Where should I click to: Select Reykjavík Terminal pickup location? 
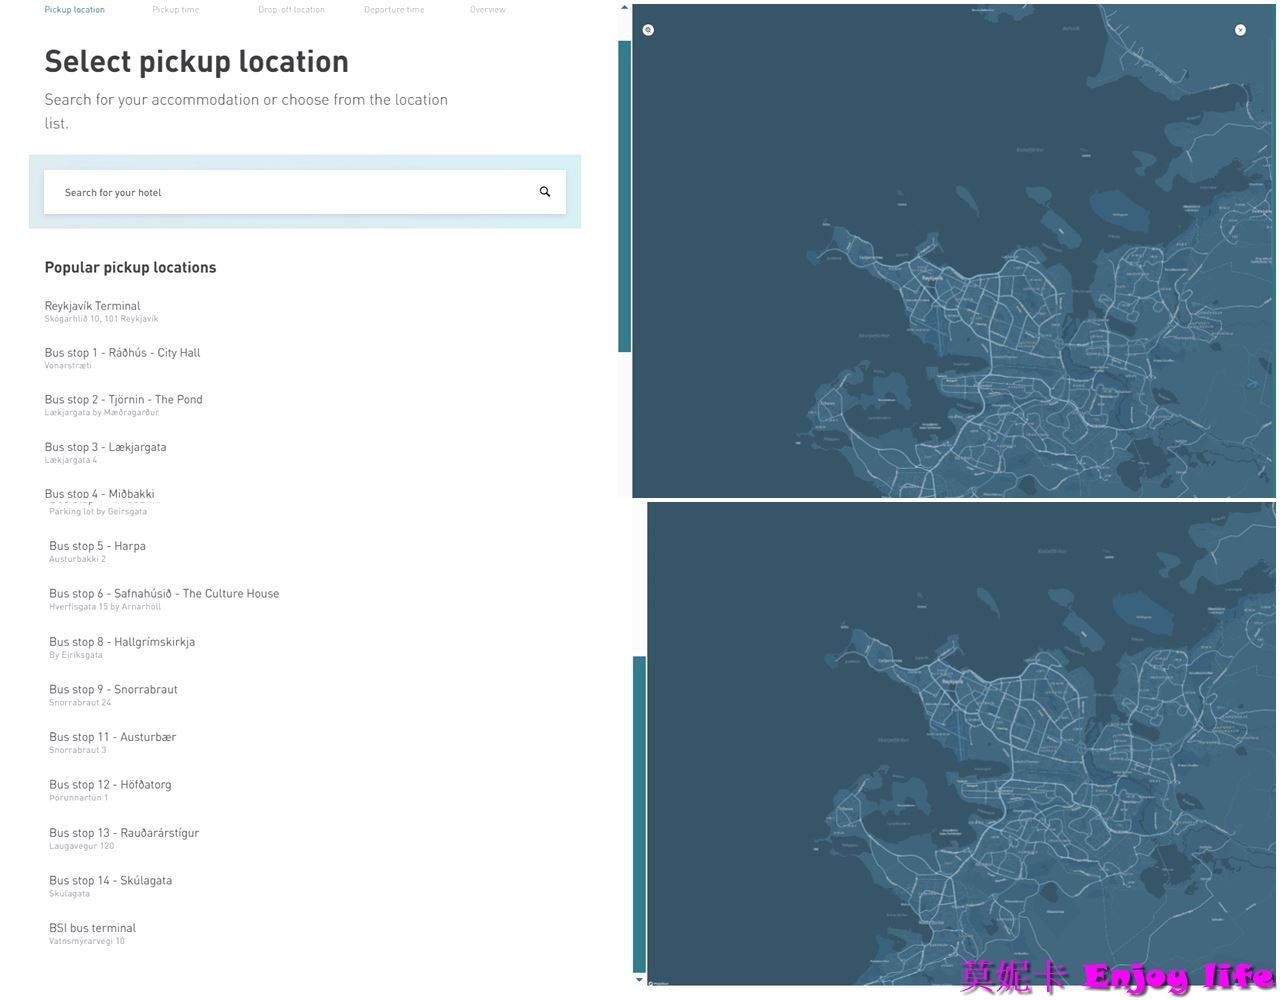point(92,306)
